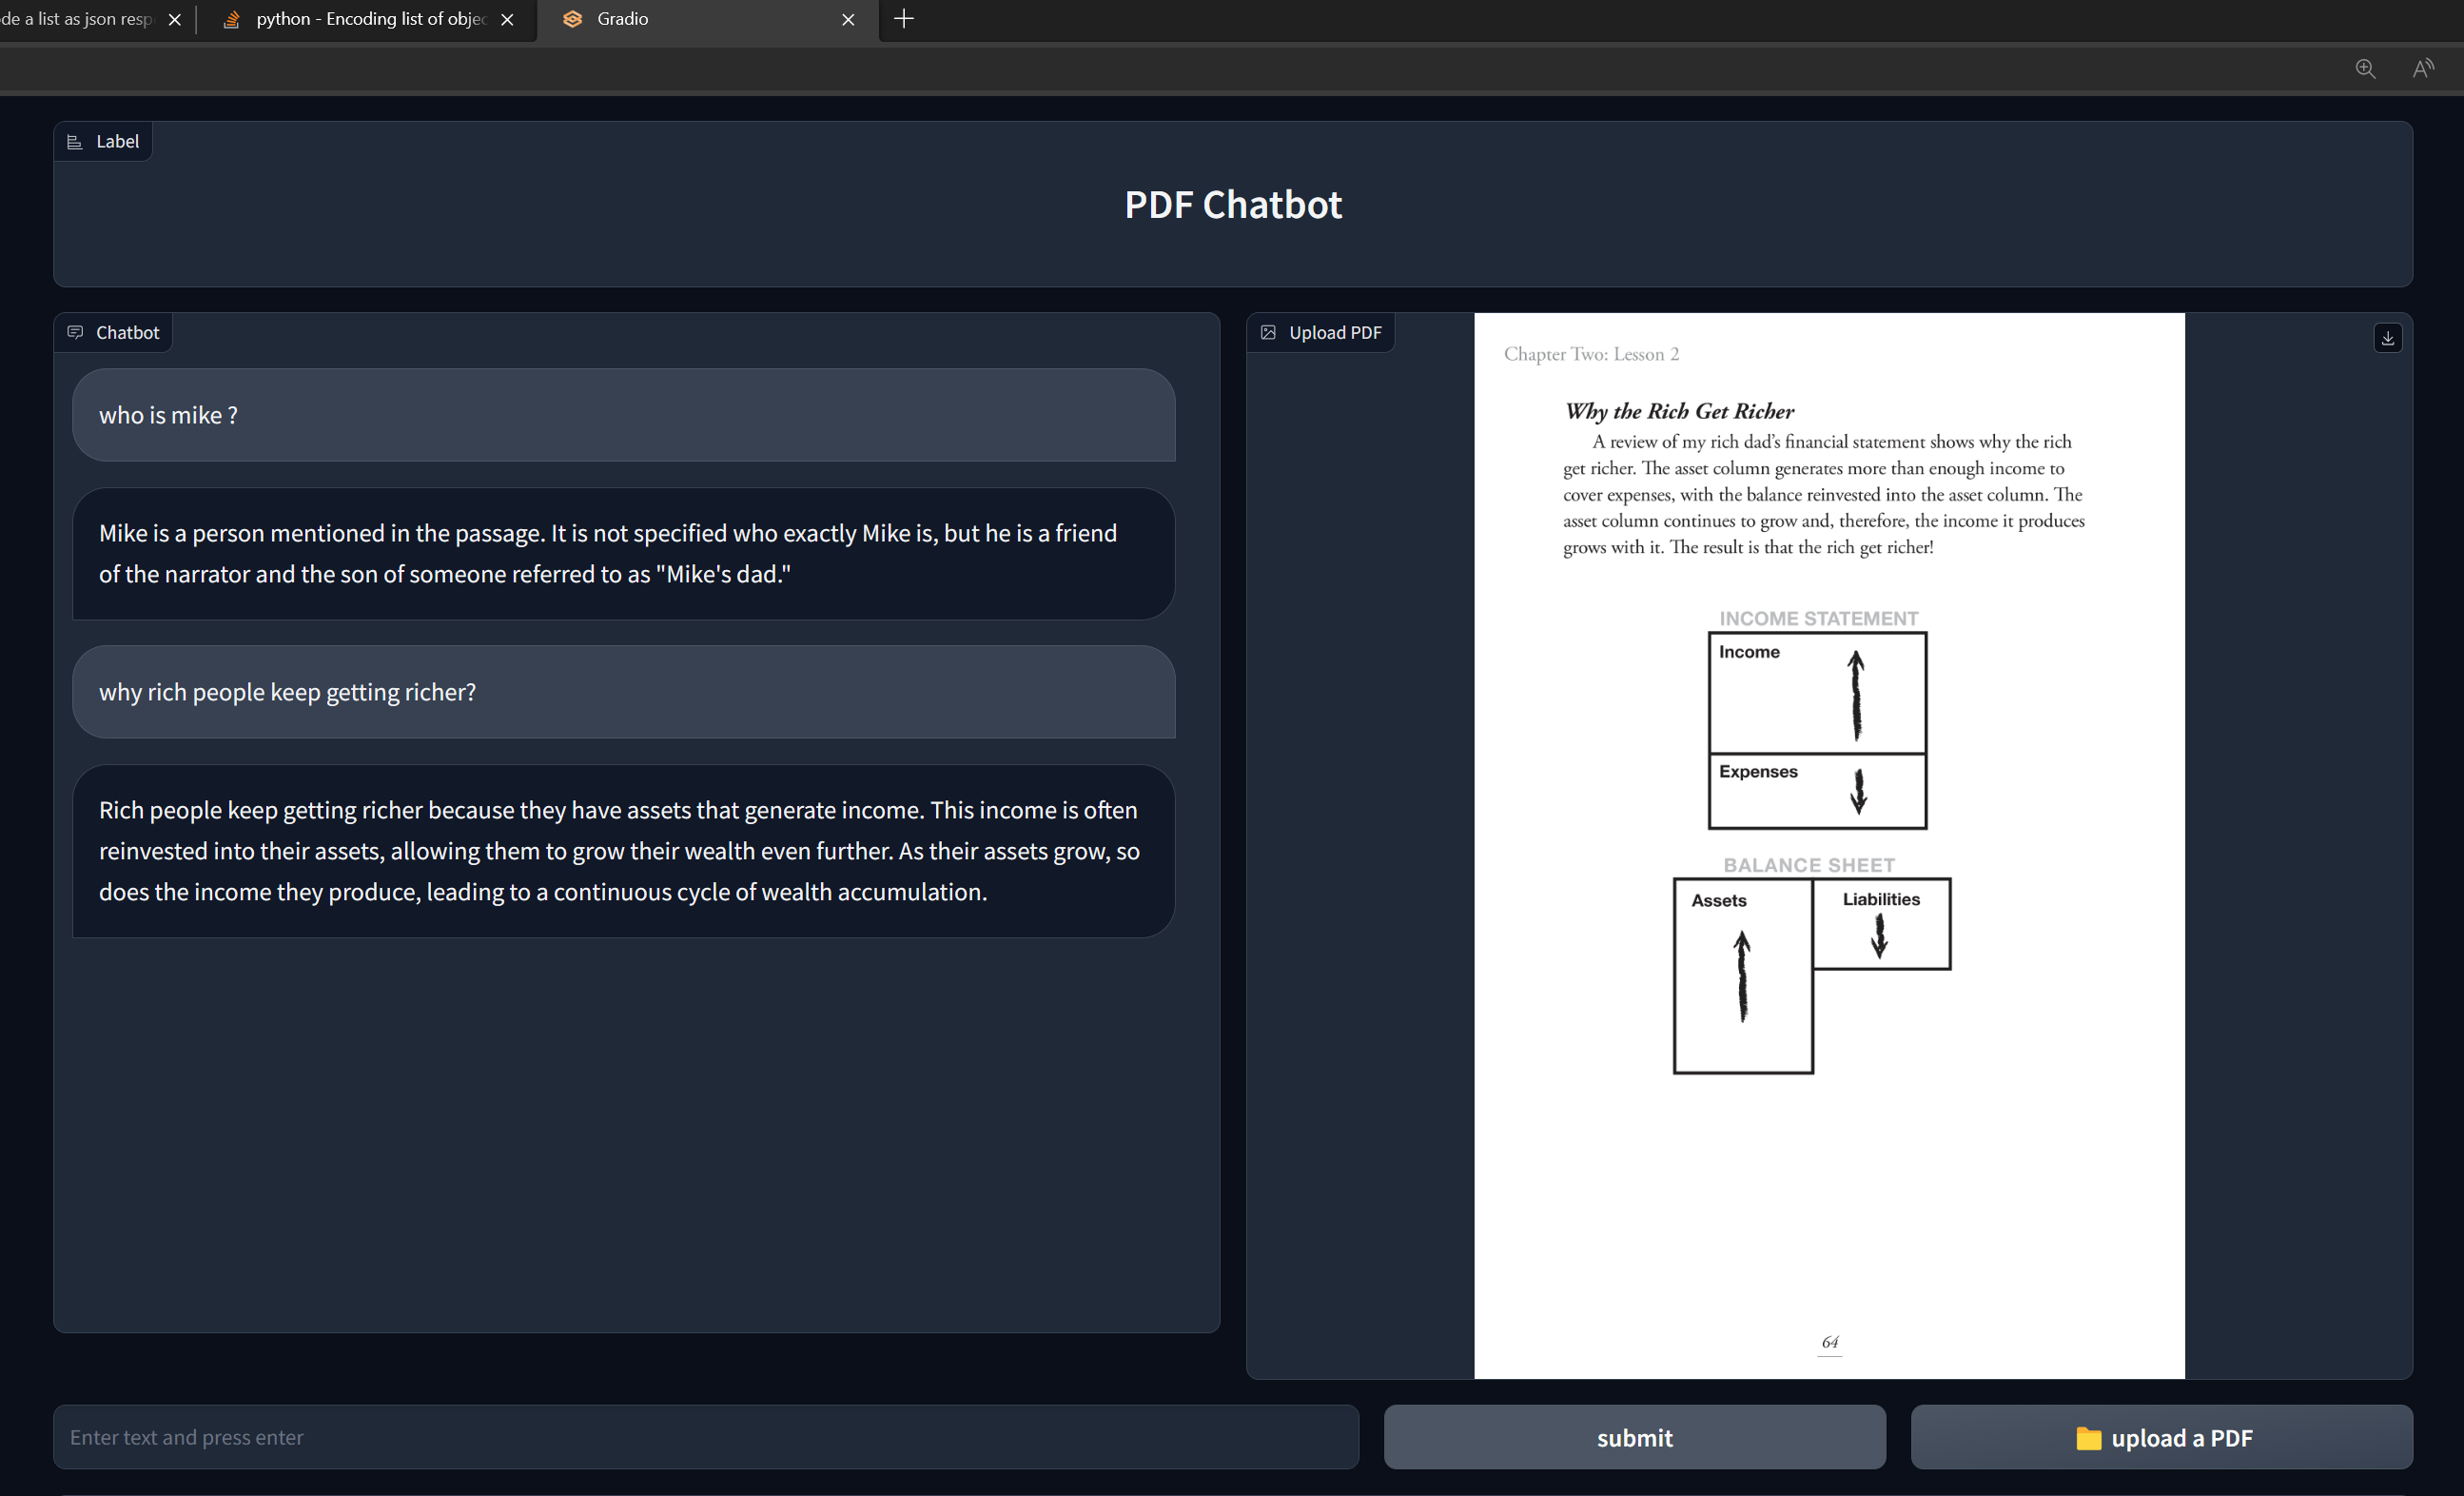Click the 'who is mike ?' message
This screenshot has width=2464, height=1496.
(x=624, y=415)
